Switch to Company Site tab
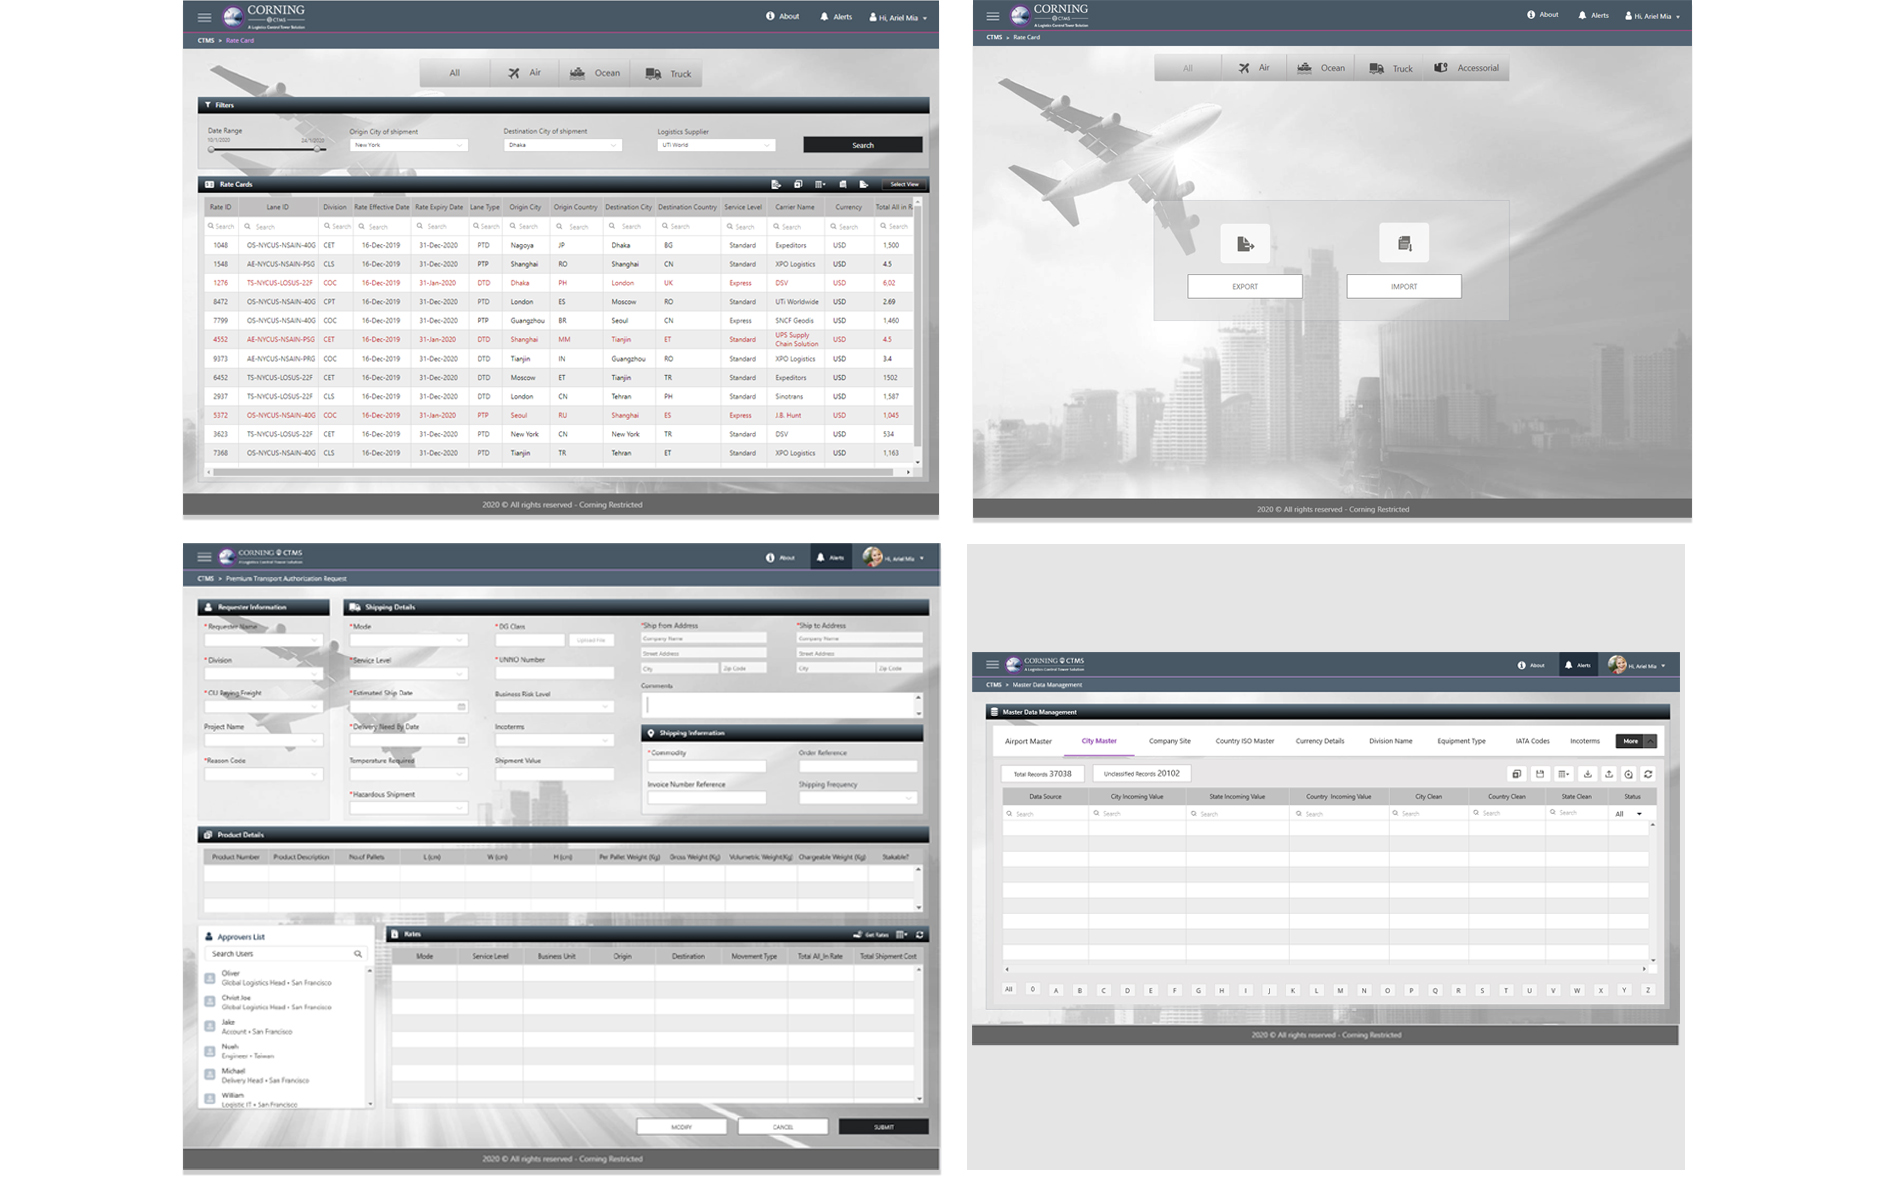The image size is (1900, 1200). [1169, 741]
